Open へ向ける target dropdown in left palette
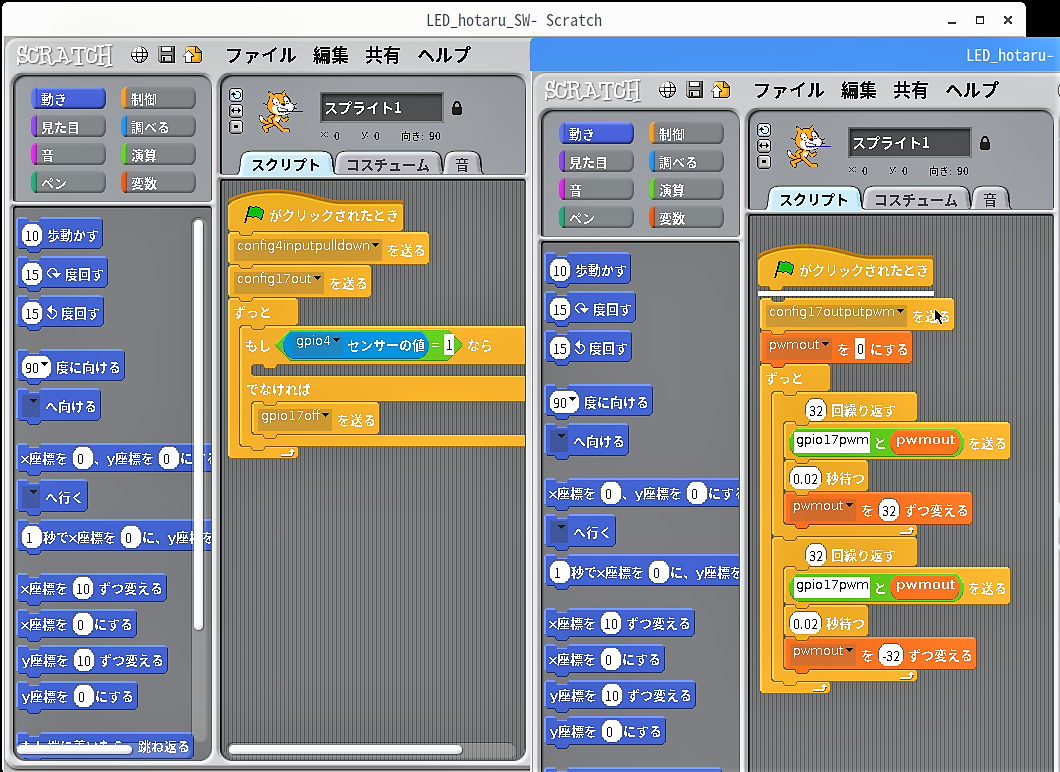 (x=32, y=404)
